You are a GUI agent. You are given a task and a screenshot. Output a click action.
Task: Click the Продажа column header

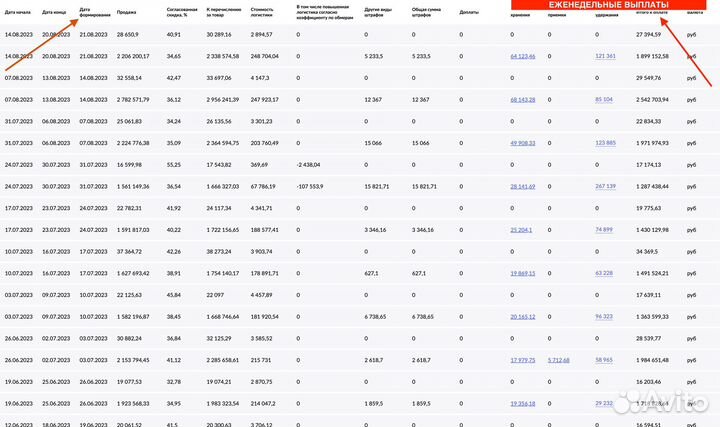[127, 12]
